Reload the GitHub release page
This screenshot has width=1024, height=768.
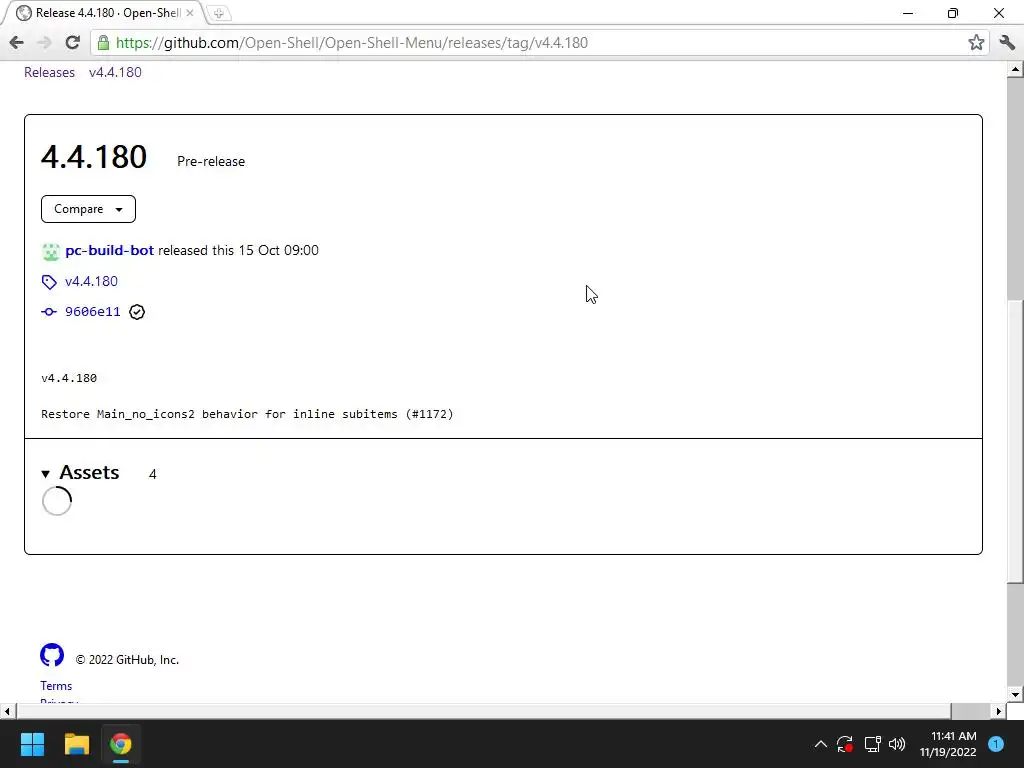pos(72,43)
